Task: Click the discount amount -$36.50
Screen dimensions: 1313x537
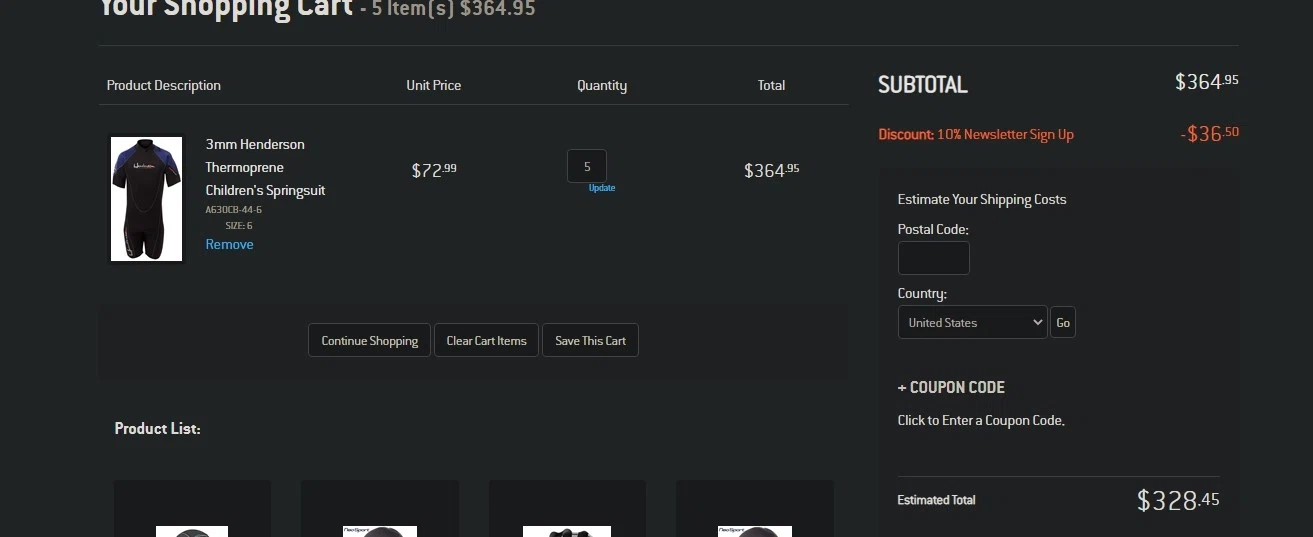Action: coord(1209,133)
